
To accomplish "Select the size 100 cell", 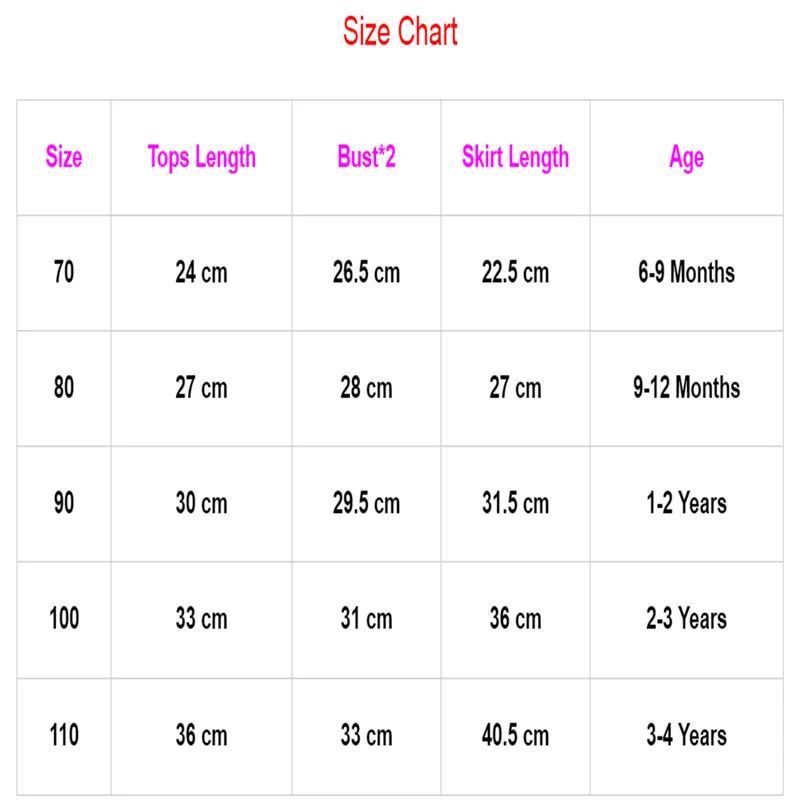I will point(64,619).
